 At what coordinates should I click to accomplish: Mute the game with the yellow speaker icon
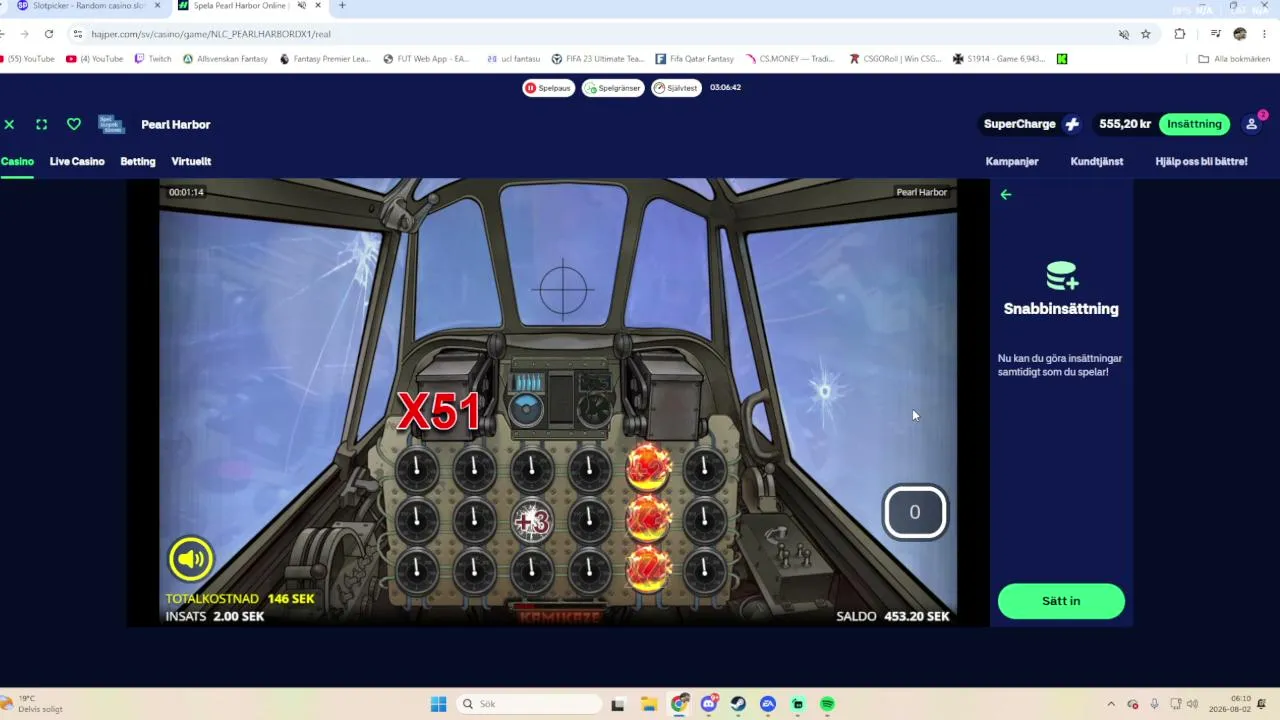(x=191, y=559)
